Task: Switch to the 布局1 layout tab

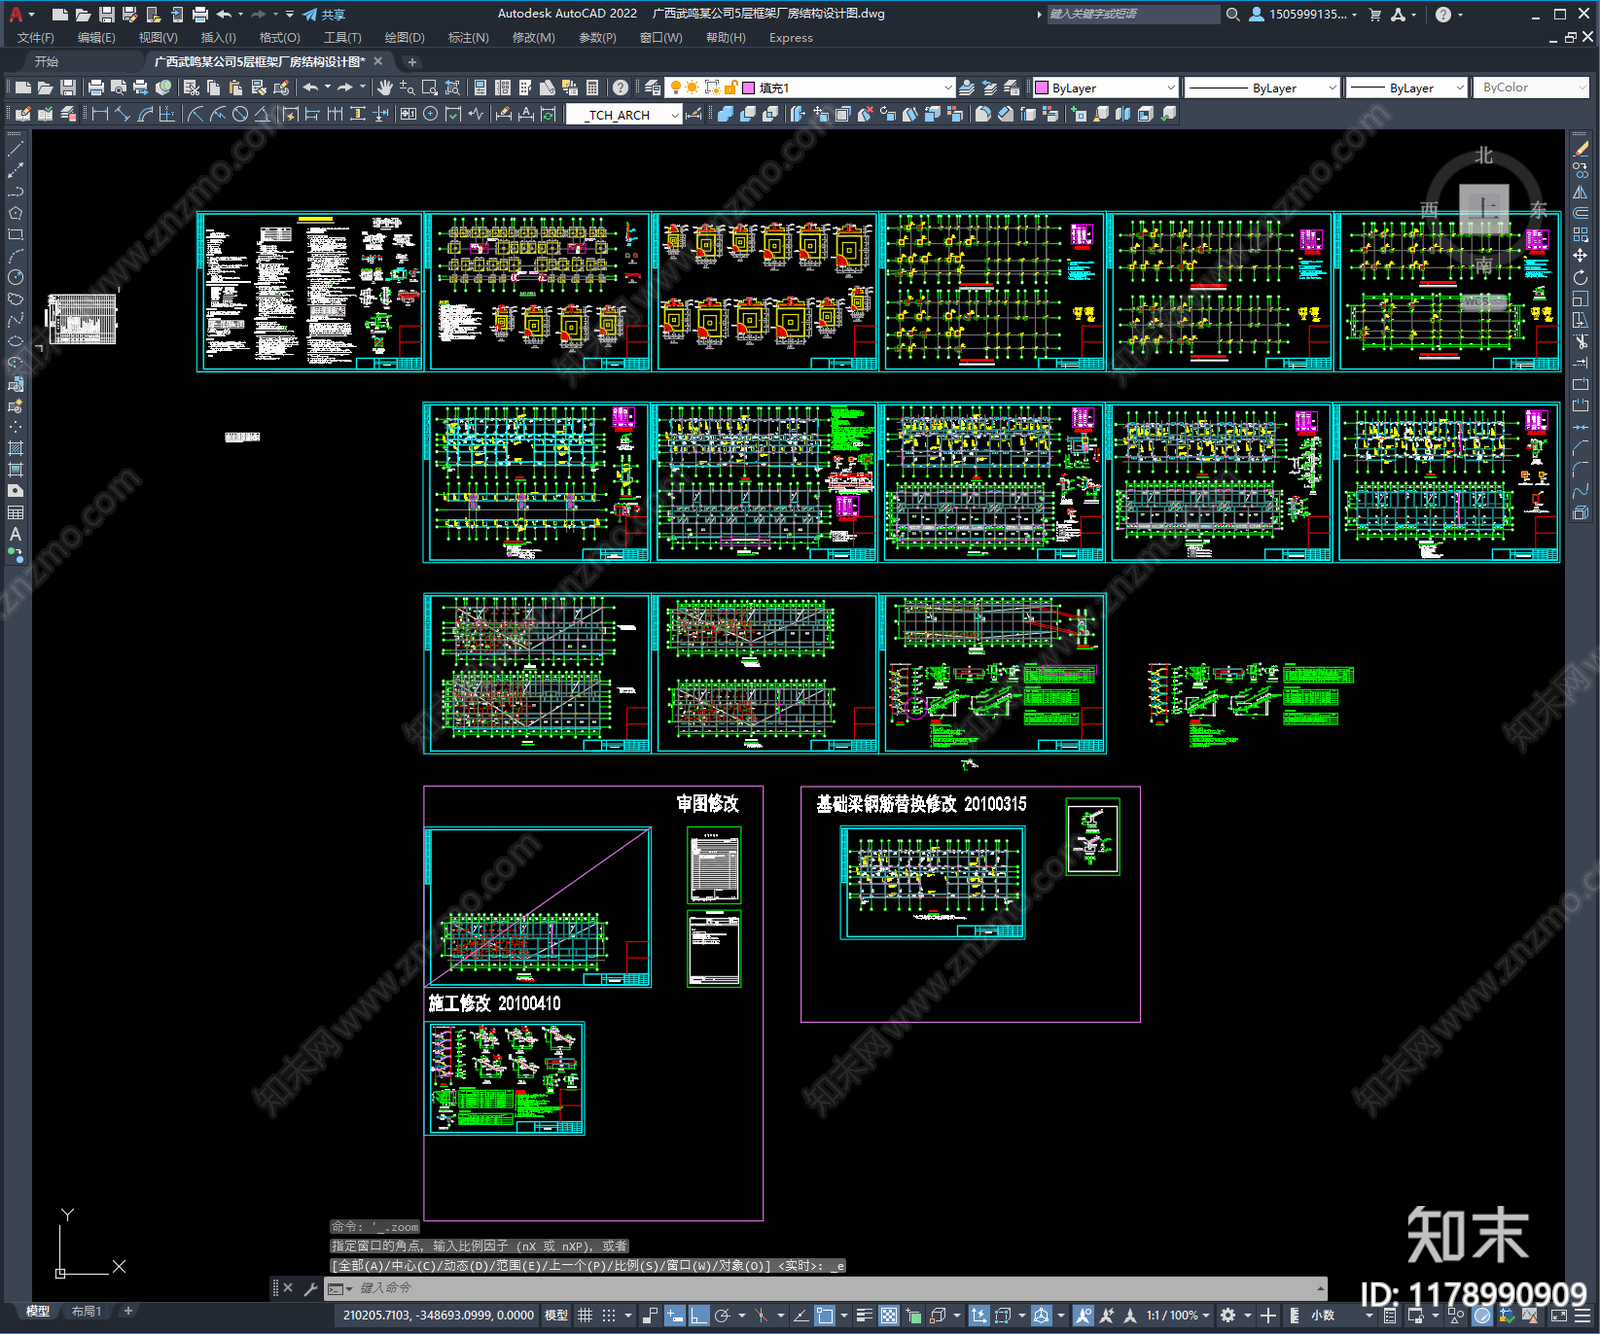Action: (87, 1311)
